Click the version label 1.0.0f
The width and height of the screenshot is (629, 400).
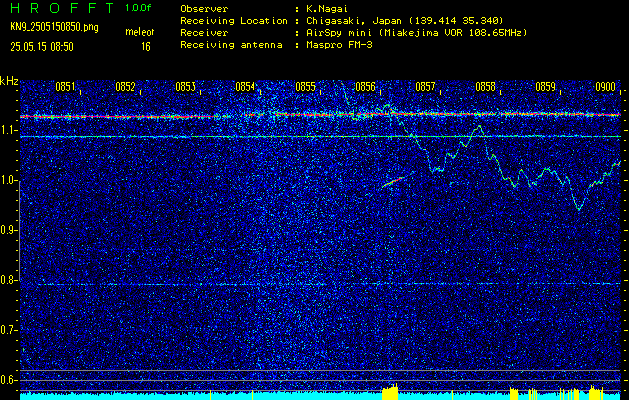pos(138,8)
